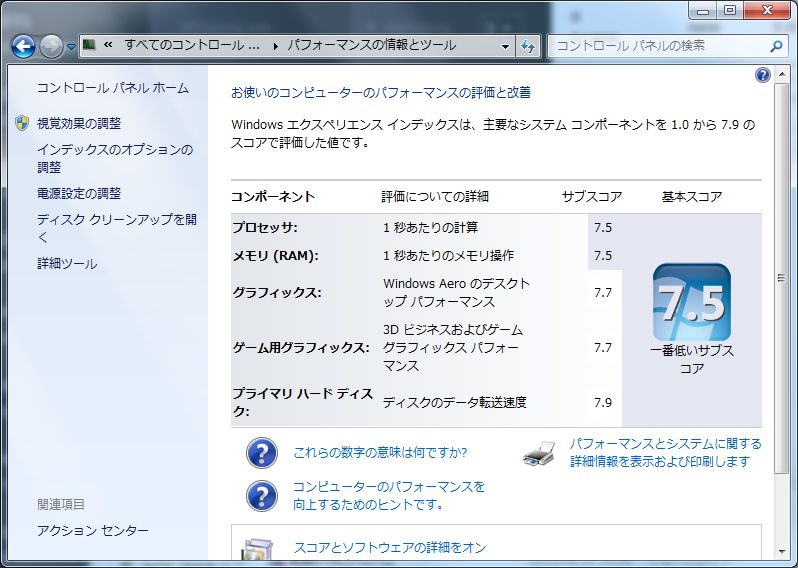Open the recent pages dropdown arrow
Viewport: 798px width, 568px height.
(71, 47)
